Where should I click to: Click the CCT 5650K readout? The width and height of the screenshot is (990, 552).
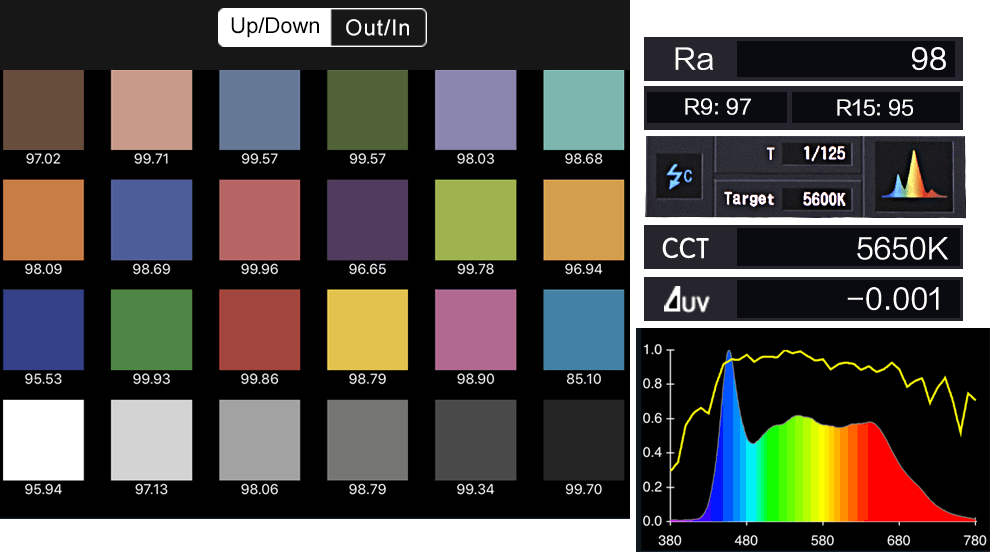[803, 248]
